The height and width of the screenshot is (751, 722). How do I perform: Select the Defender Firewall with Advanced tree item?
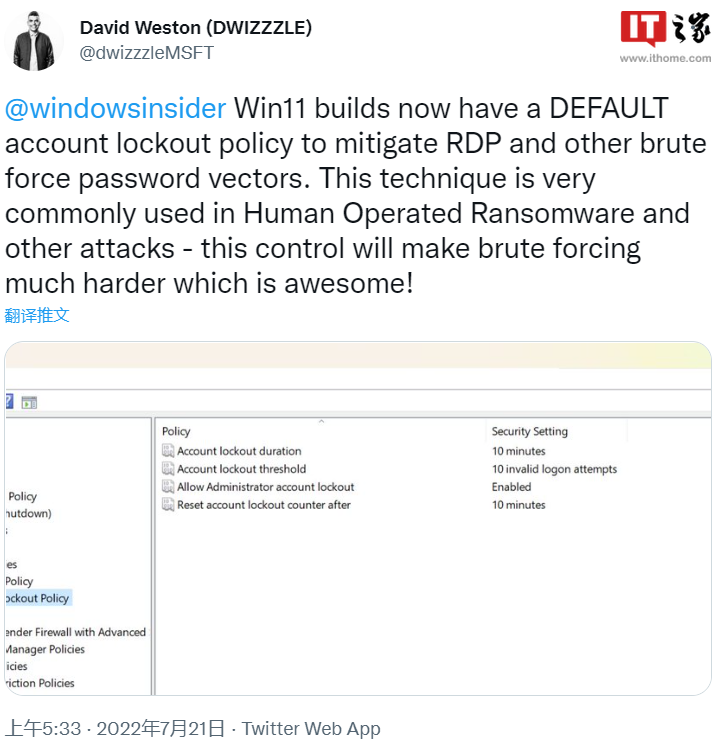click(74, 632)
